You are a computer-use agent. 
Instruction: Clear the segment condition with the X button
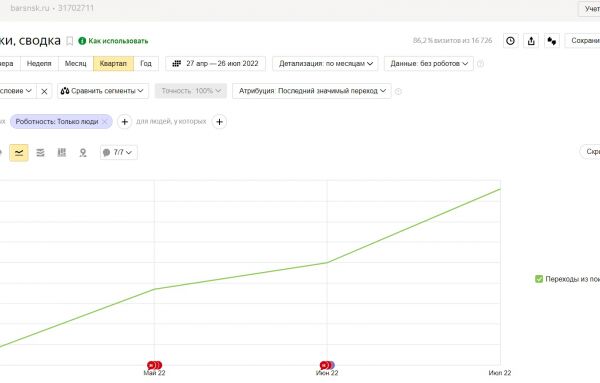point(44,91)
